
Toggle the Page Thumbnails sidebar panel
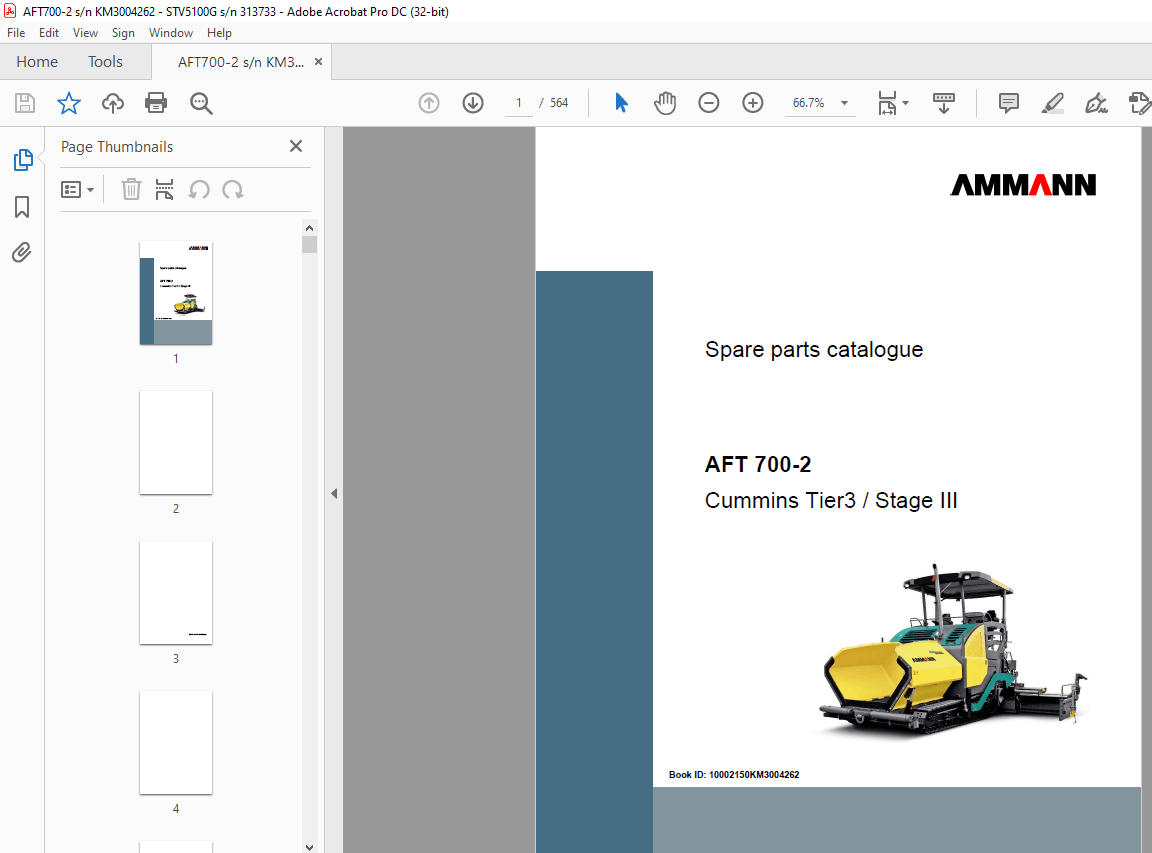point(22,159)
